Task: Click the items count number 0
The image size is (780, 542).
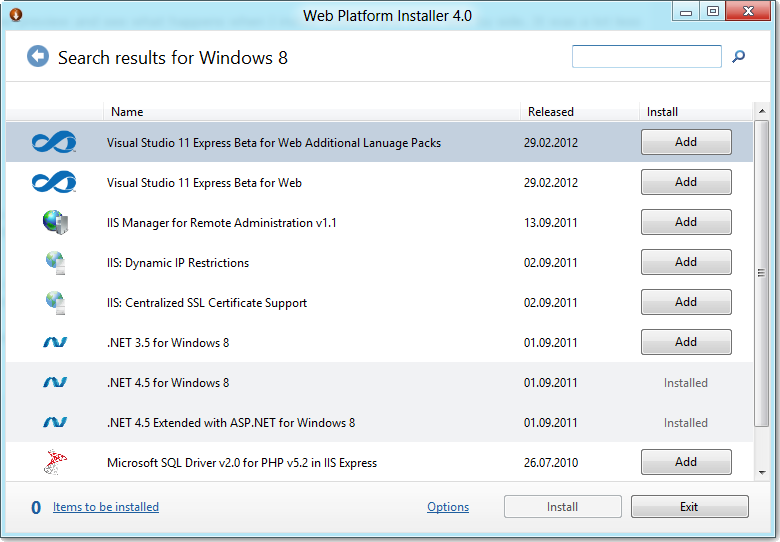Action: click(x=36, y=508)
